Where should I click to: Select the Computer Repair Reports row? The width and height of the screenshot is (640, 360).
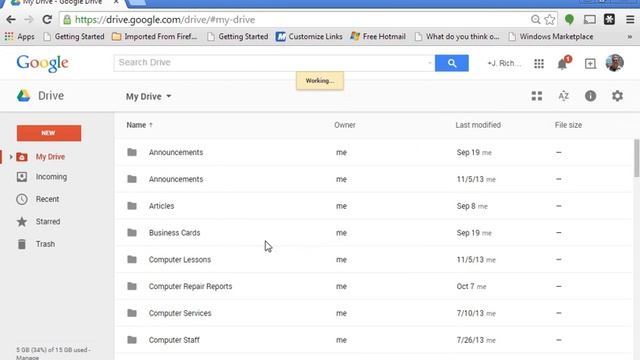373,287
